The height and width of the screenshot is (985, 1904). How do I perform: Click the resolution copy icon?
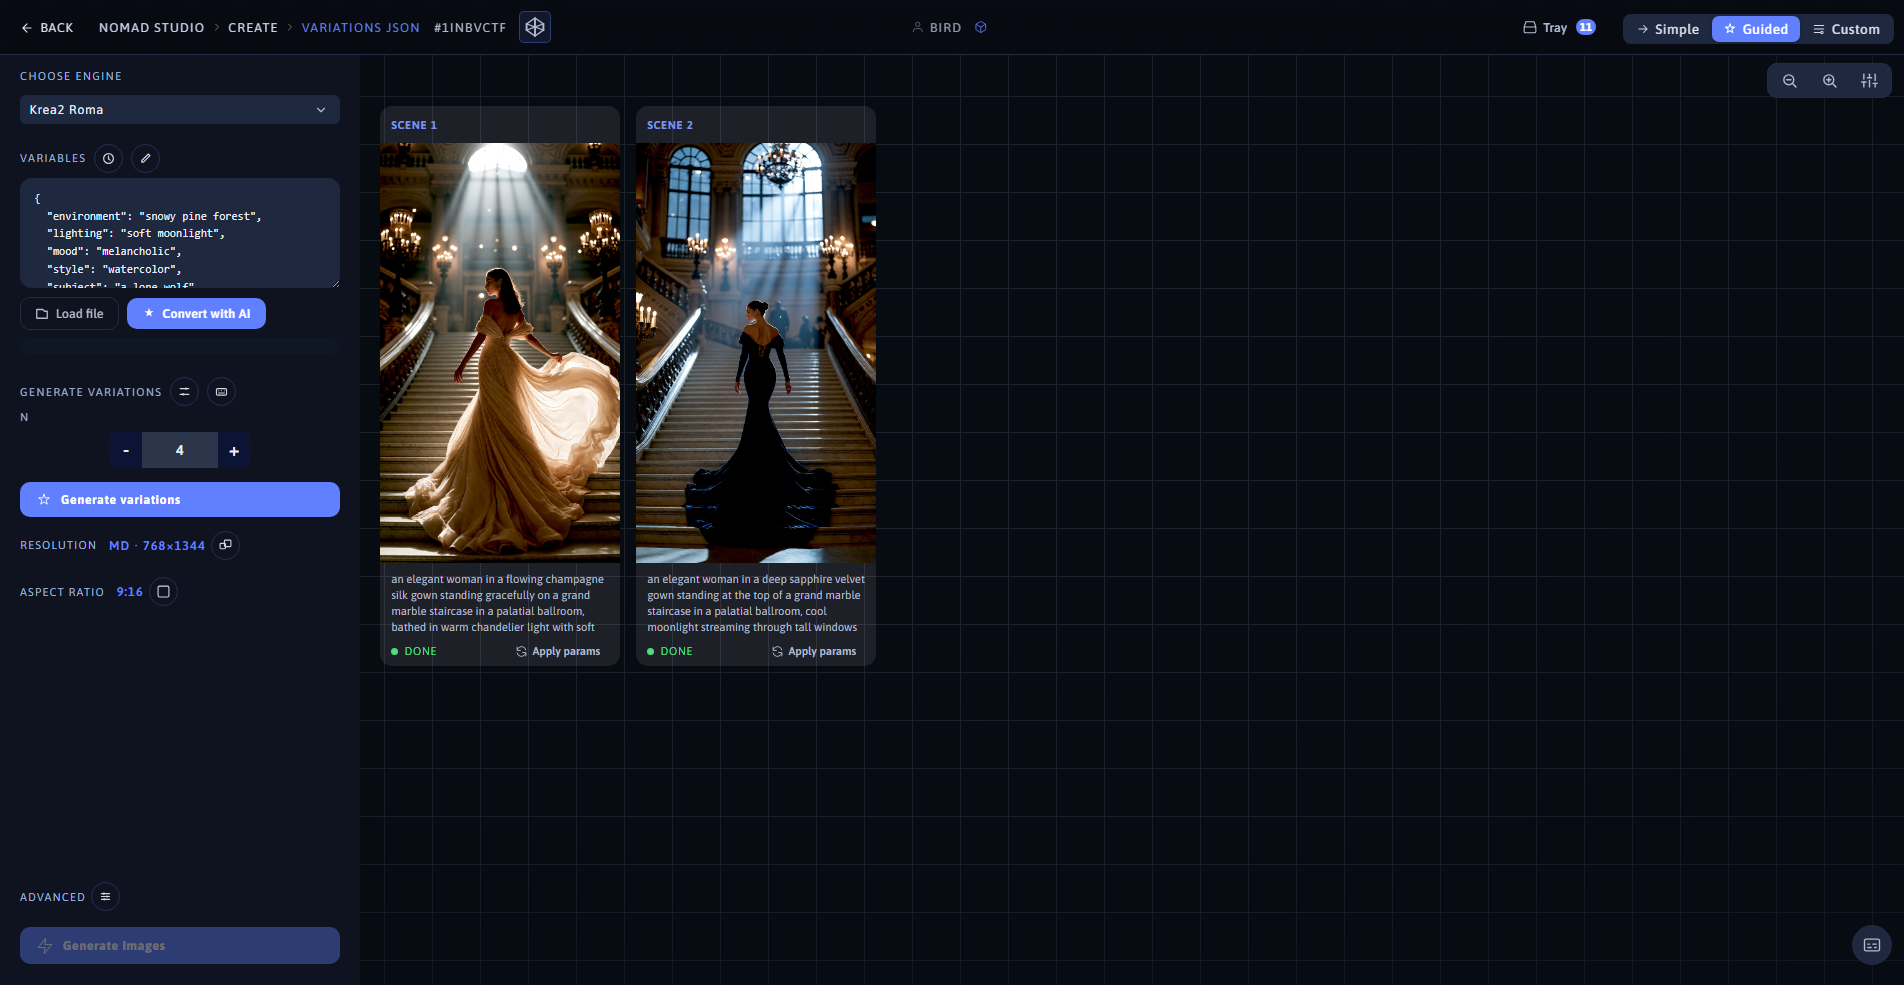click(226, 545)
